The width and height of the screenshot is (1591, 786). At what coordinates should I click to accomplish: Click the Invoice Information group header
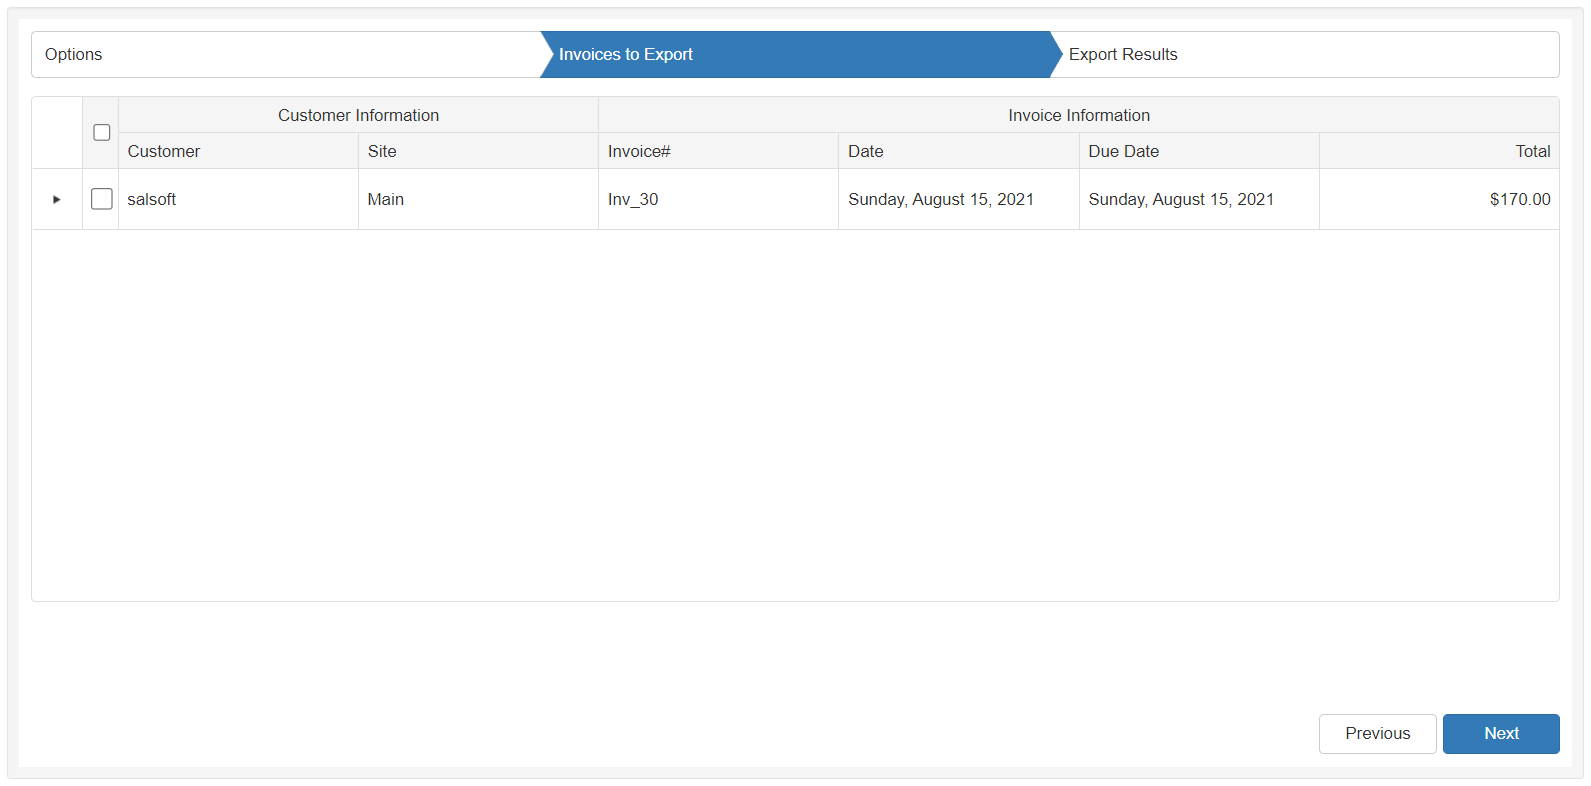tap(1078, 116)
